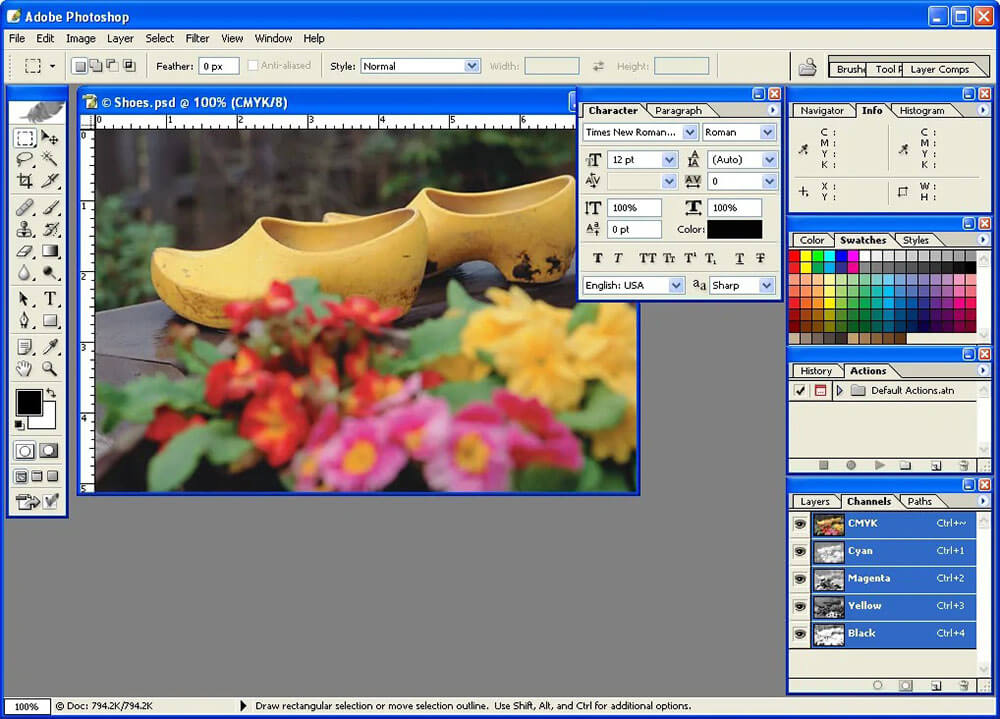Hide the Magenta channel

[800, 579]
